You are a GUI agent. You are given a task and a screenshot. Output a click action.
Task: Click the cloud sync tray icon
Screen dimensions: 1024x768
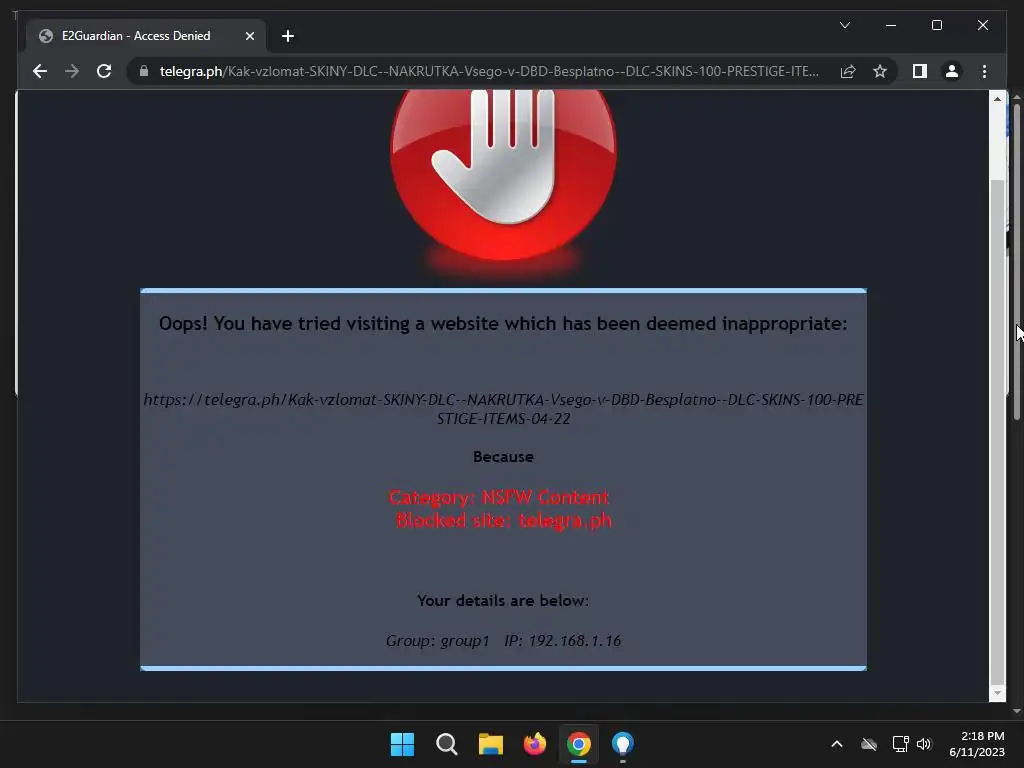coord(869,744)
